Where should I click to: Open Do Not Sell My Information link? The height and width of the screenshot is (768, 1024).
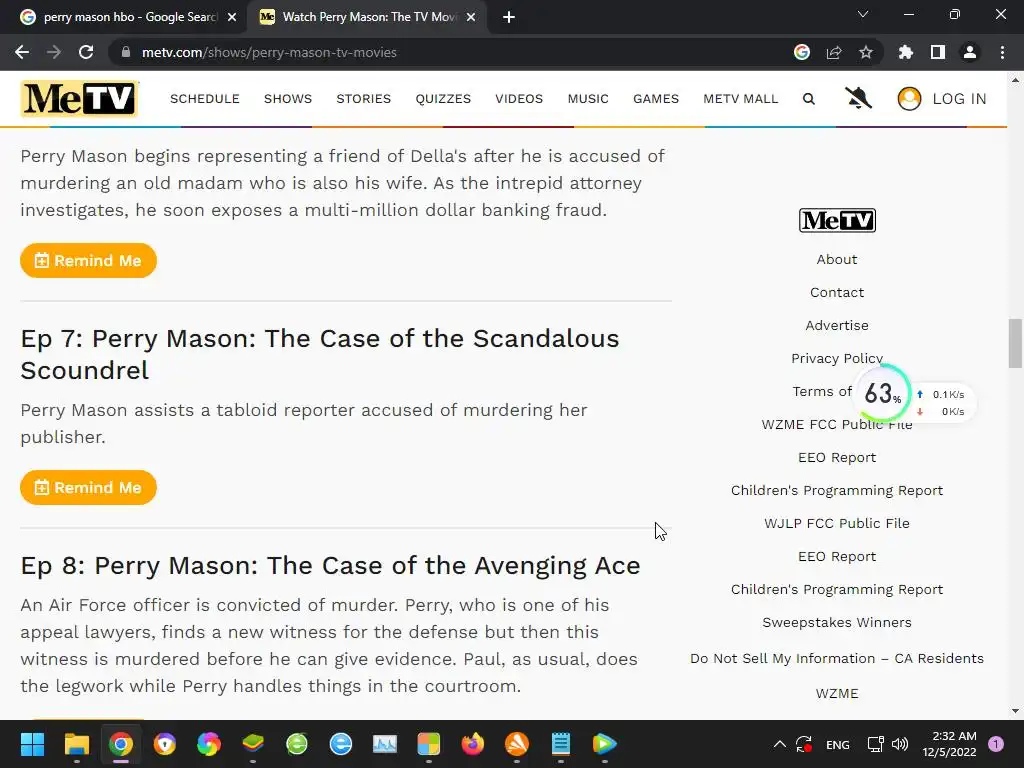pos(837,658)
